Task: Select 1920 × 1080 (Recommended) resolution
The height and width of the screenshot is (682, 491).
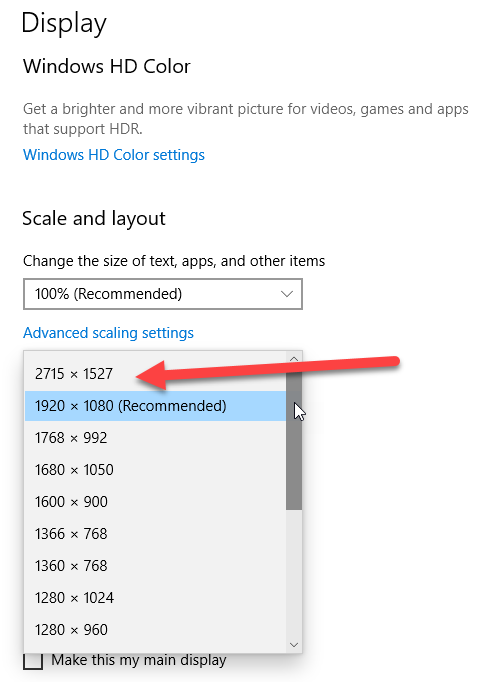Action: 155,406
